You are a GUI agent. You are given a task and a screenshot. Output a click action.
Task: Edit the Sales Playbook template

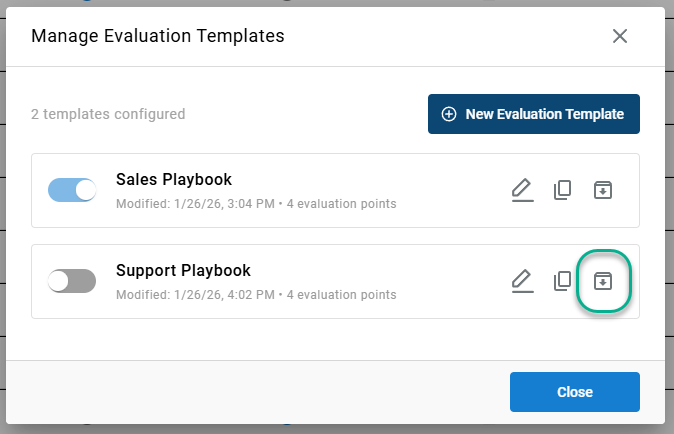click(521, 190)
